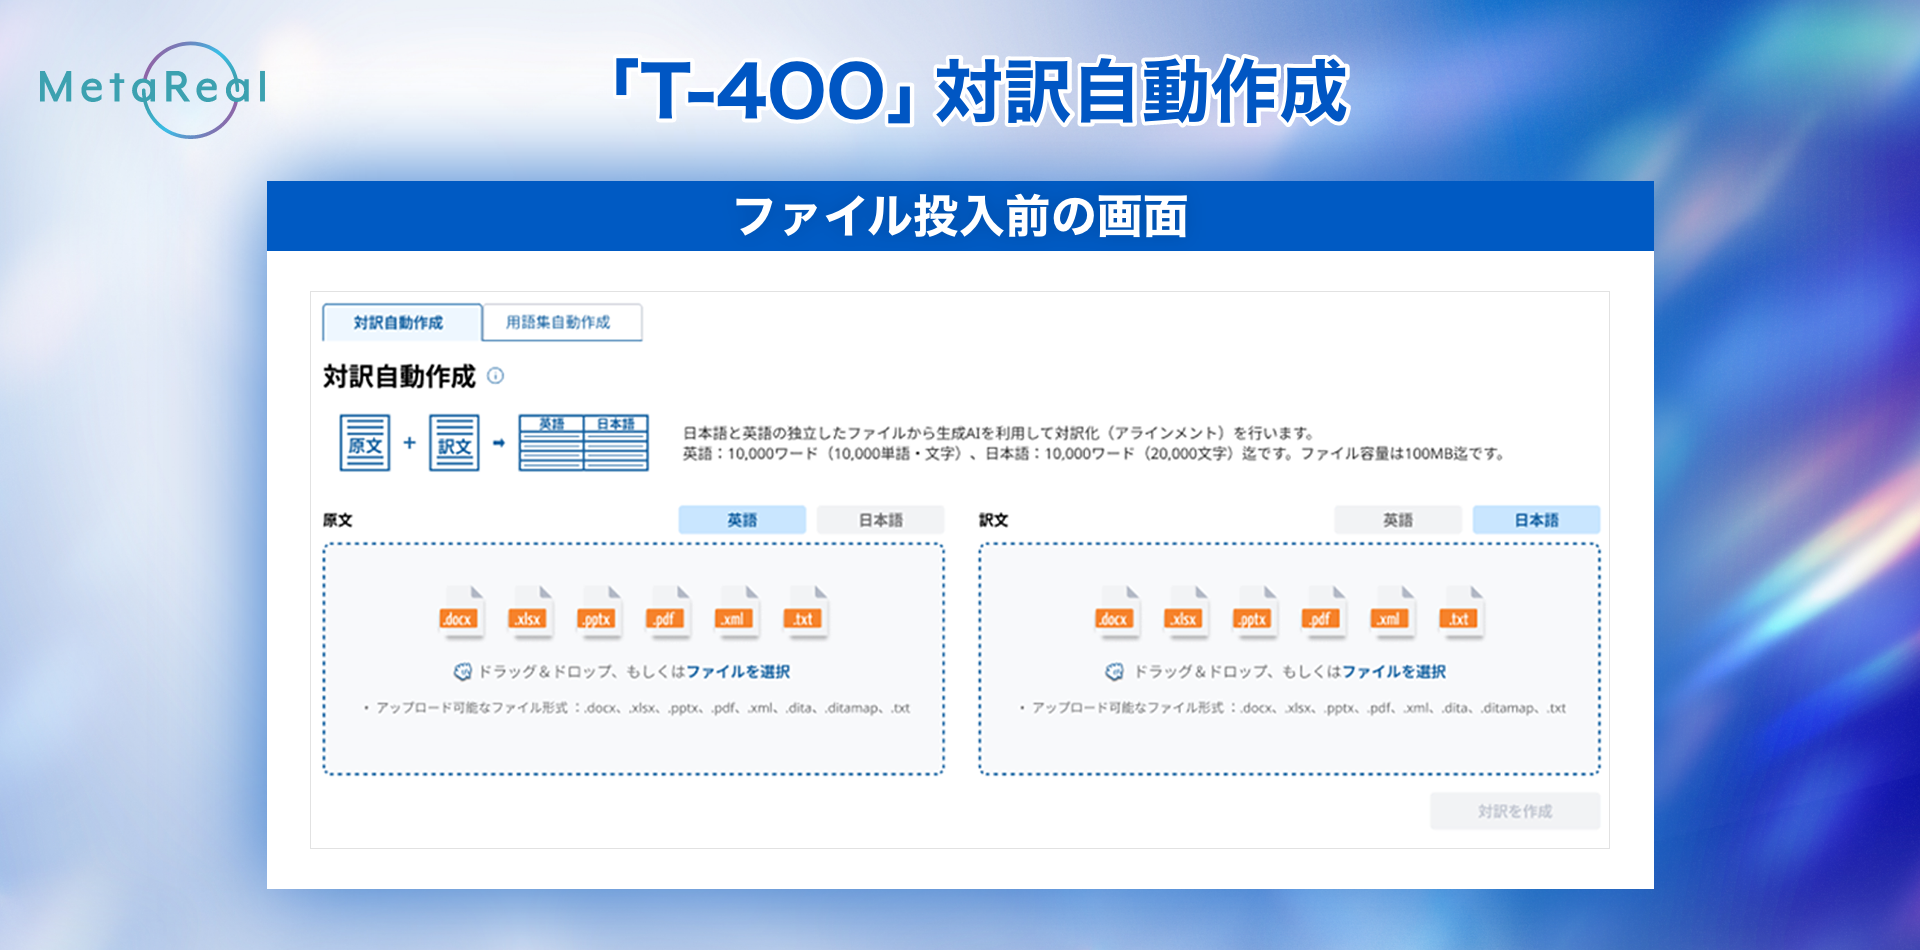Open the 用語集自動作成 tab
This screenshot has height=950, width=1920.
pyautogui.click(x=561, y=322)
